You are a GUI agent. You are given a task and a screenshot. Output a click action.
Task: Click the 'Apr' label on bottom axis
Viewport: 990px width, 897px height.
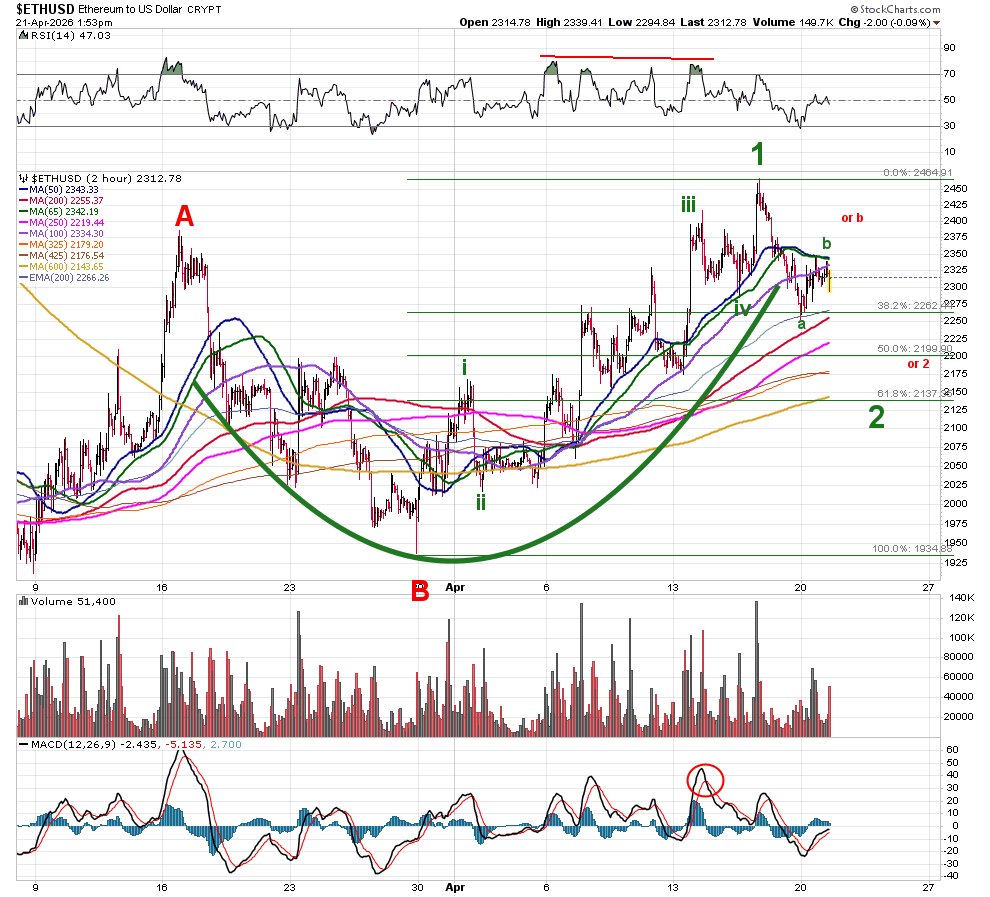click(455, 888)
